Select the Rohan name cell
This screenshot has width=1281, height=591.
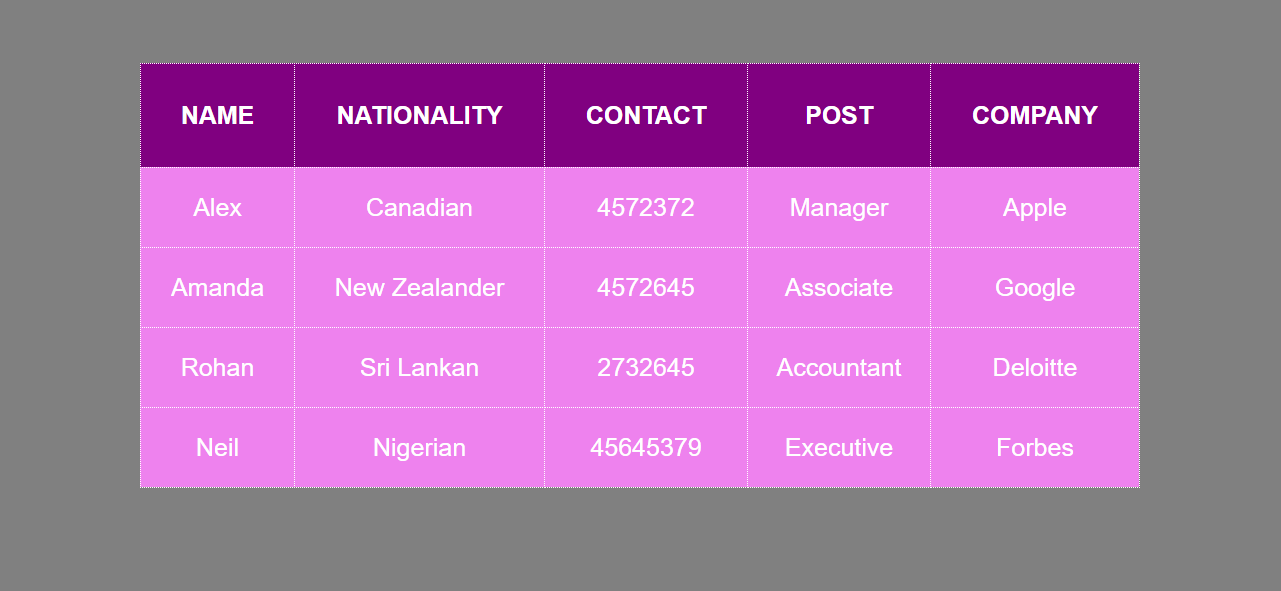(217, 367)
